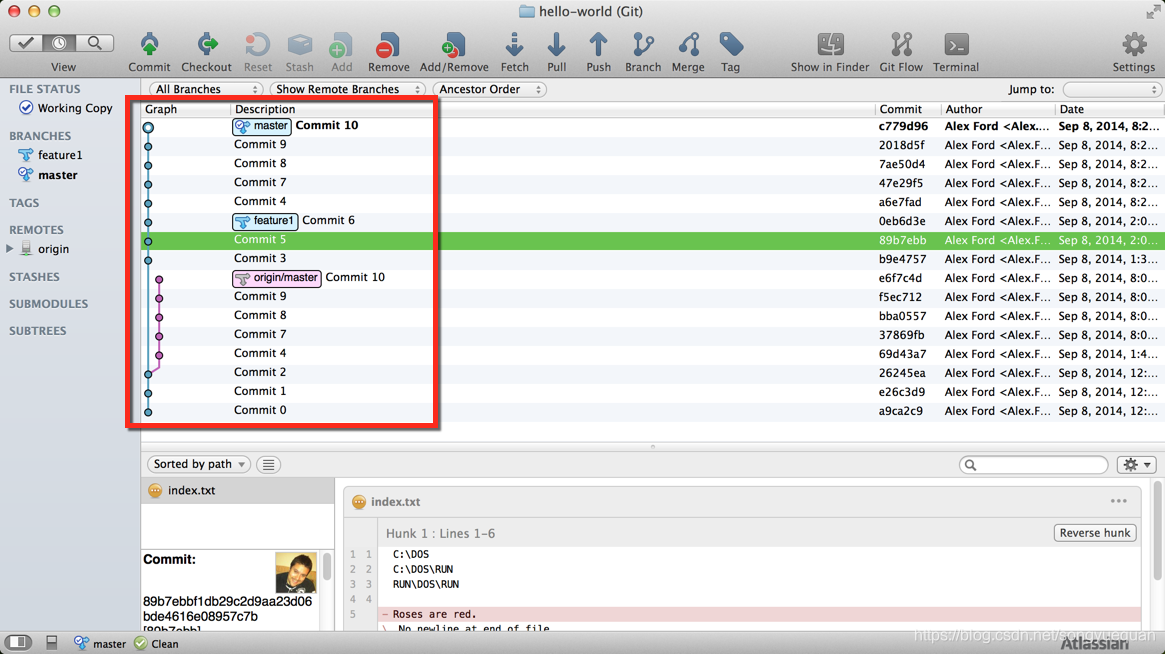
Task: Click the Reset toolbar icon
Action: (x=257, y=45)
